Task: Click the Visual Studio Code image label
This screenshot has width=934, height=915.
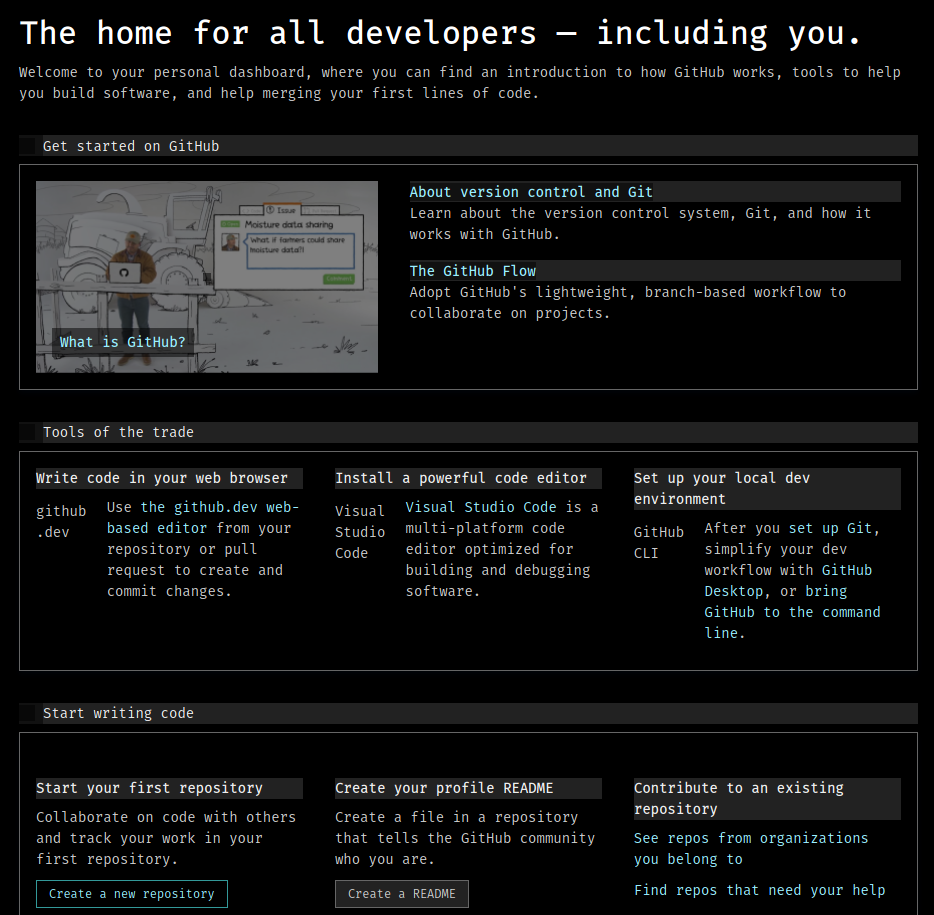Action: click(360, 532)
